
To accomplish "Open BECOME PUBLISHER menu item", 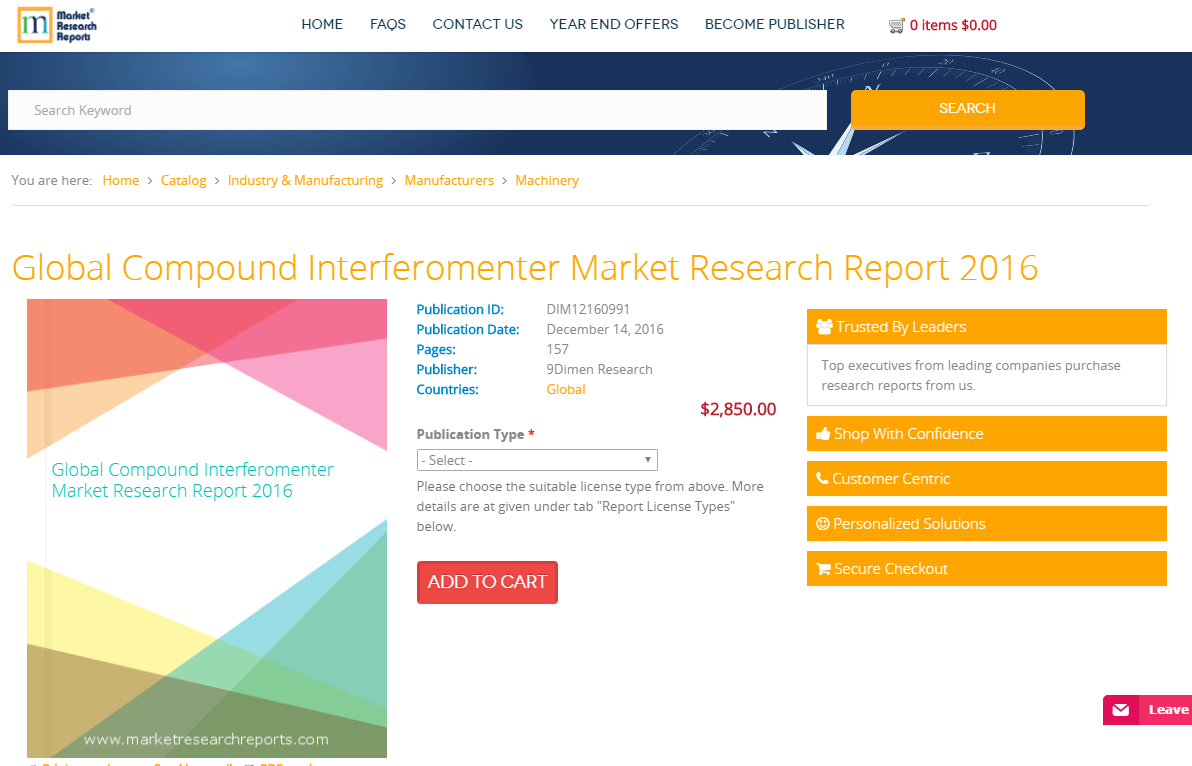I will tap(775, 24).
